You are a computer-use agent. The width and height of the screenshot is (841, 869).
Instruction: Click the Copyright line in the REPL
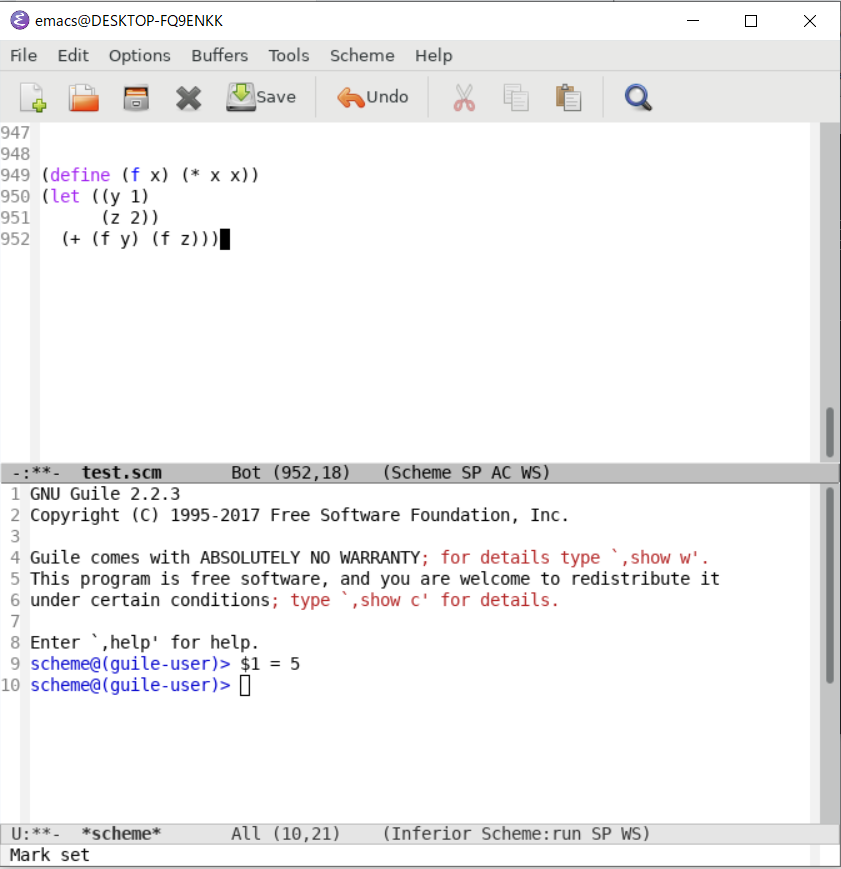tap(299, 515)
